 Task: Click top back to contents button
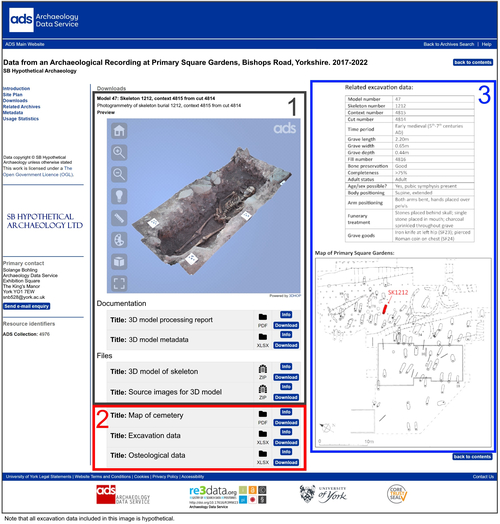[x=473, y=62]
